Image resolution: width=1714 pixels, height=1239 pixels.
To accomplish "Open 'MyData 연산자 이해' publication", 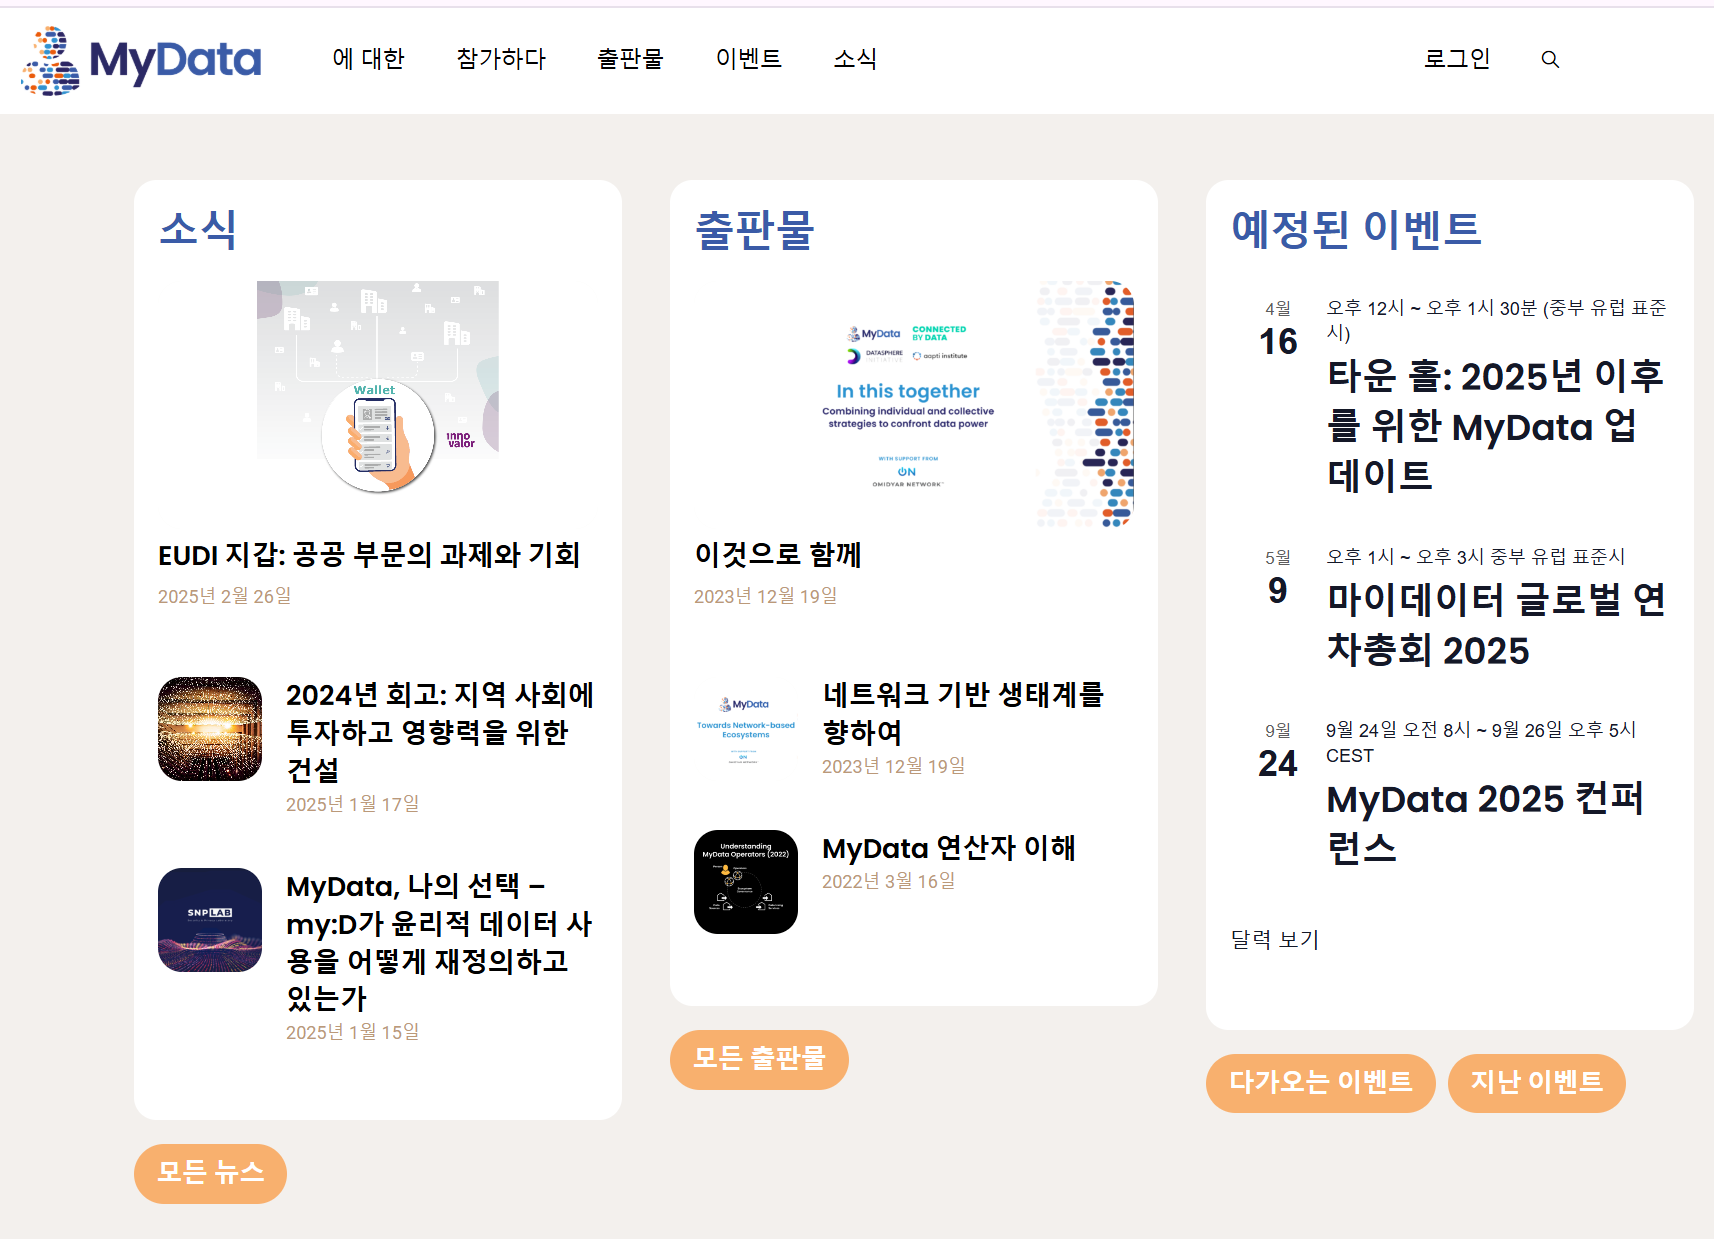I will click(x=949, y=848).
